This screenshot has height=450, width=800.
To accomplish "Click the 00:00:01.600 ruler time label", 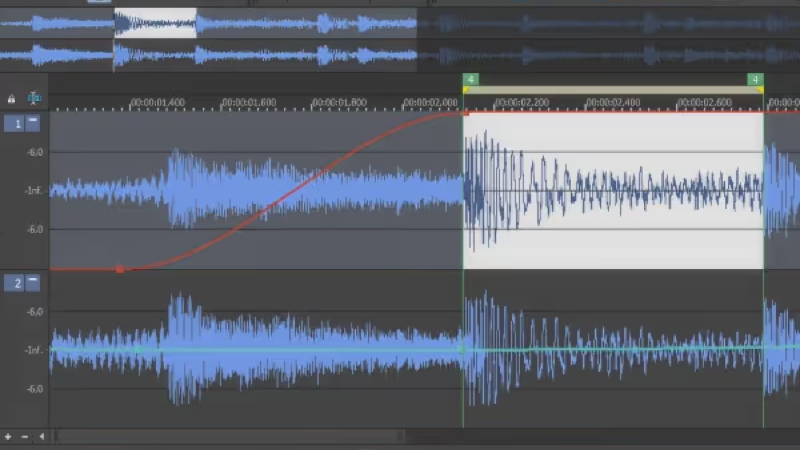I will [x=248, y=103].
